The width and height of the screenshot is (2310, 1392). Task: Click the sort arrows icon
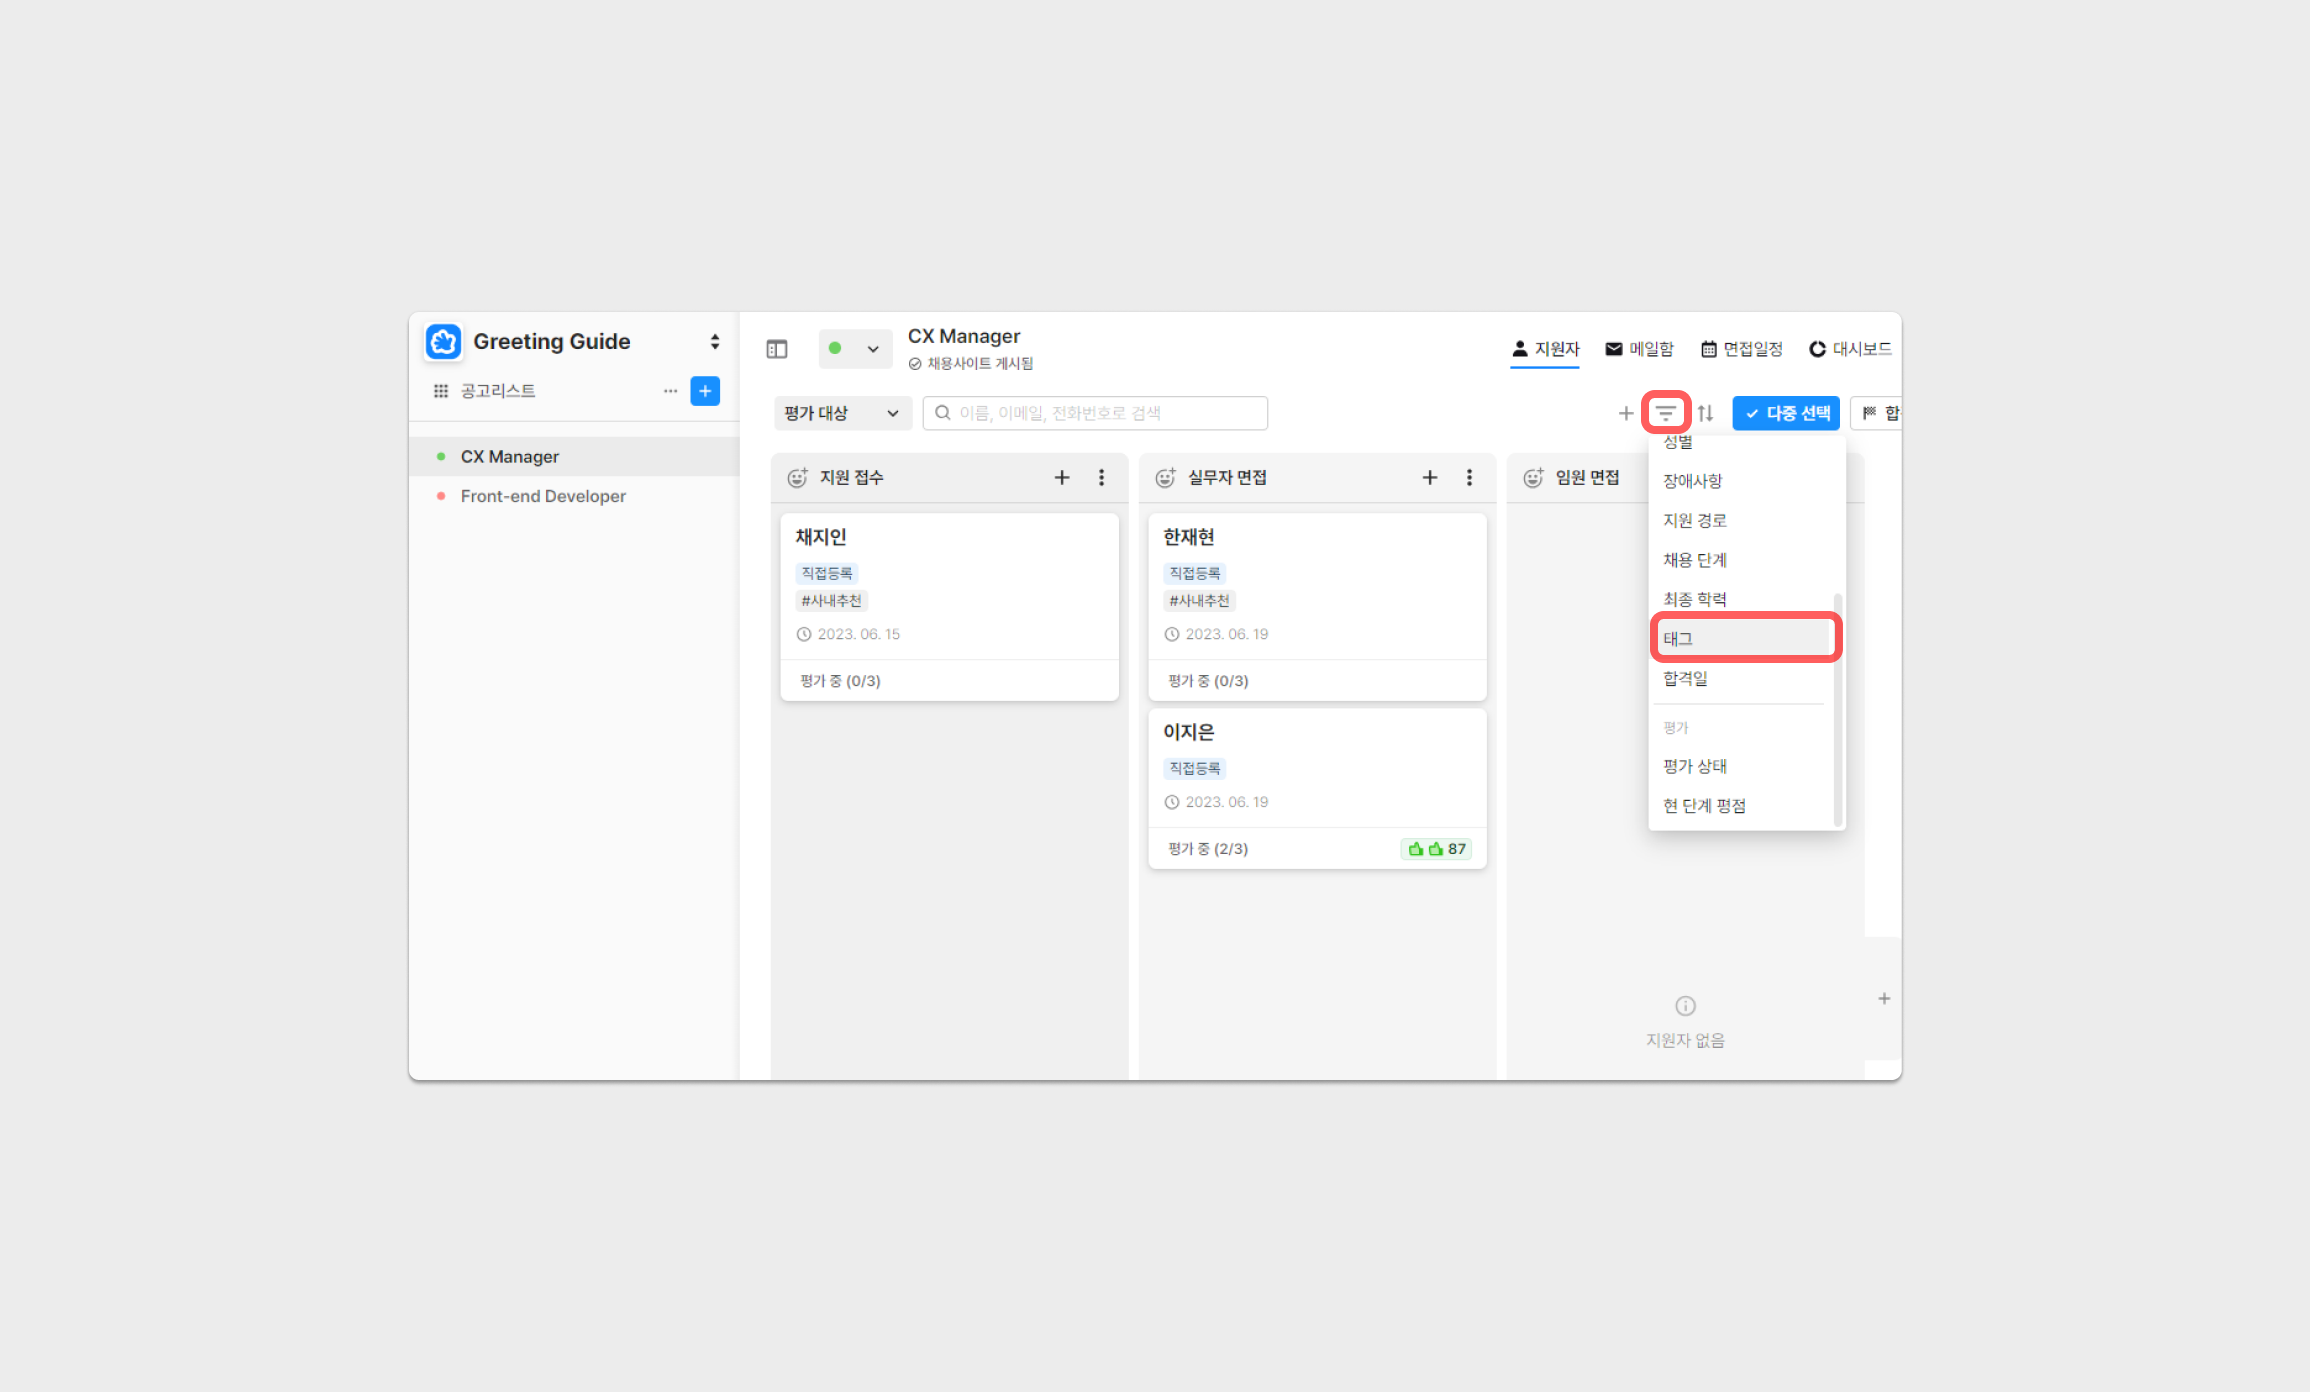tap(1706, 413)
